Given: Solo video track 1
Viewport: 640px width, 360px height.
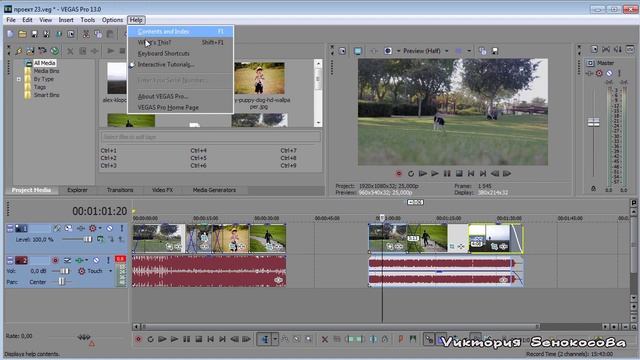Looking at the screenshot, I should [x=121, y=228].
